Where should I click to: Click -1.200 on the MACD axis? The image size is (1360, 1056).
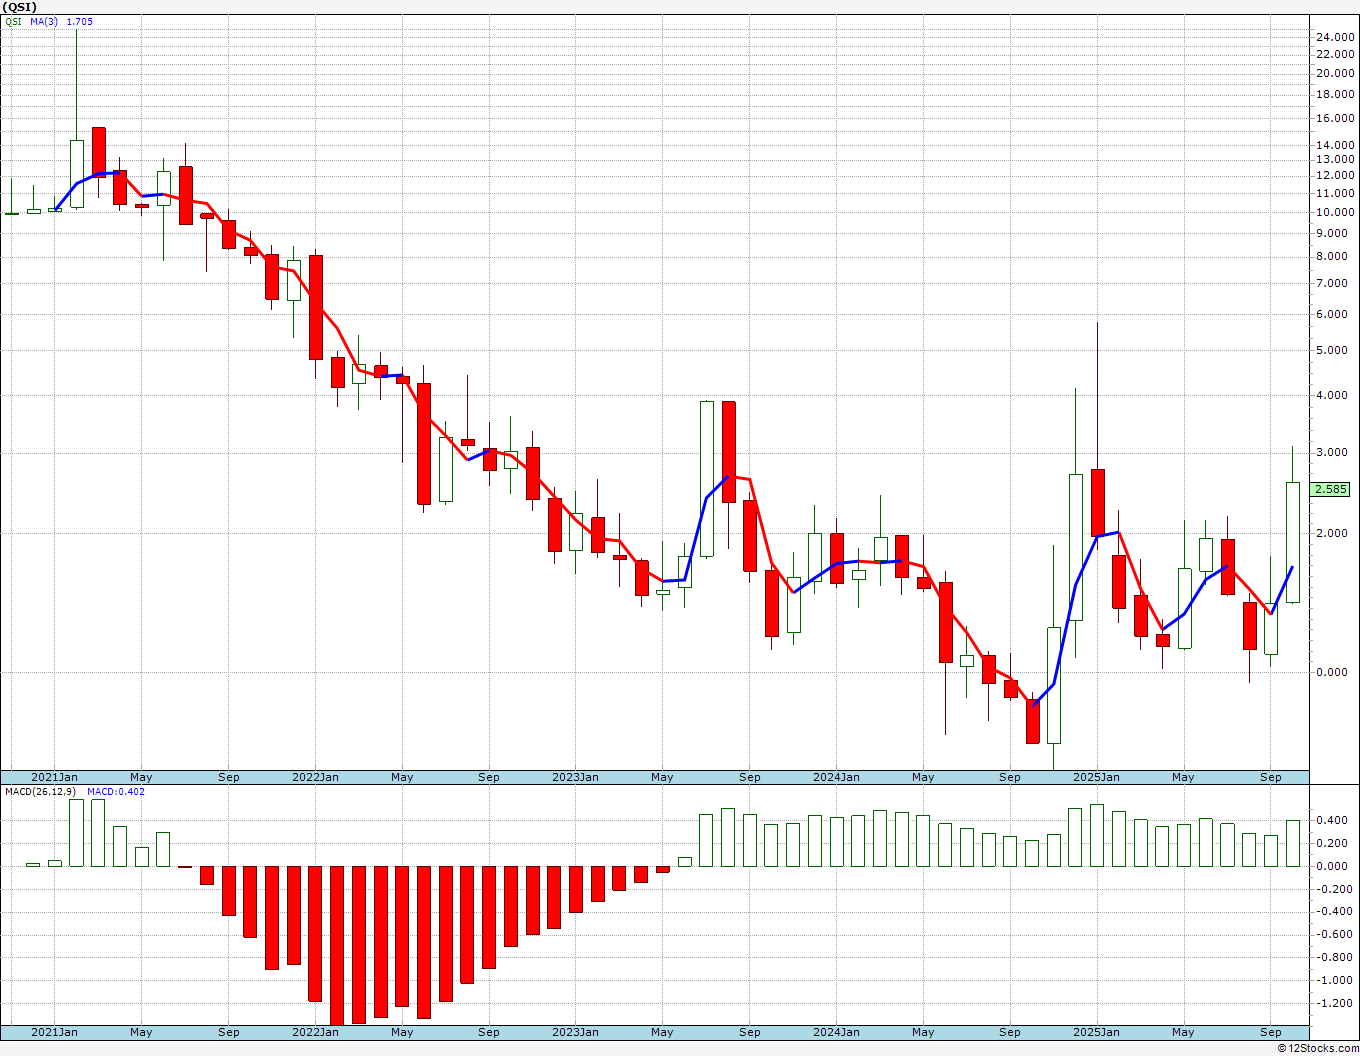tap(1335, 1003)
